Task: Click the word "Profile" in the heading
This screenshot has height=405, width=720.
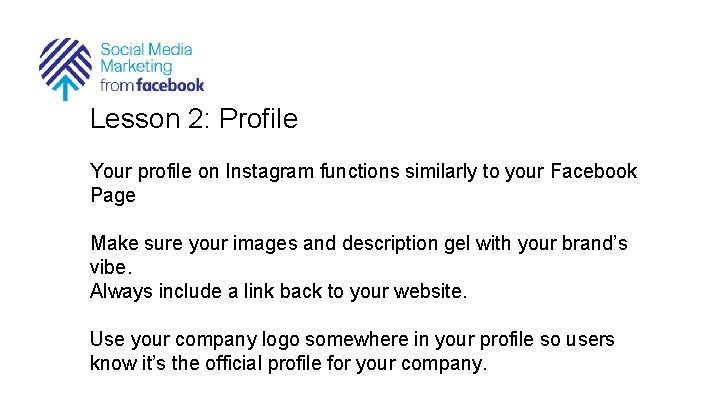Action: pyautogui.click(x=258, y=120)
